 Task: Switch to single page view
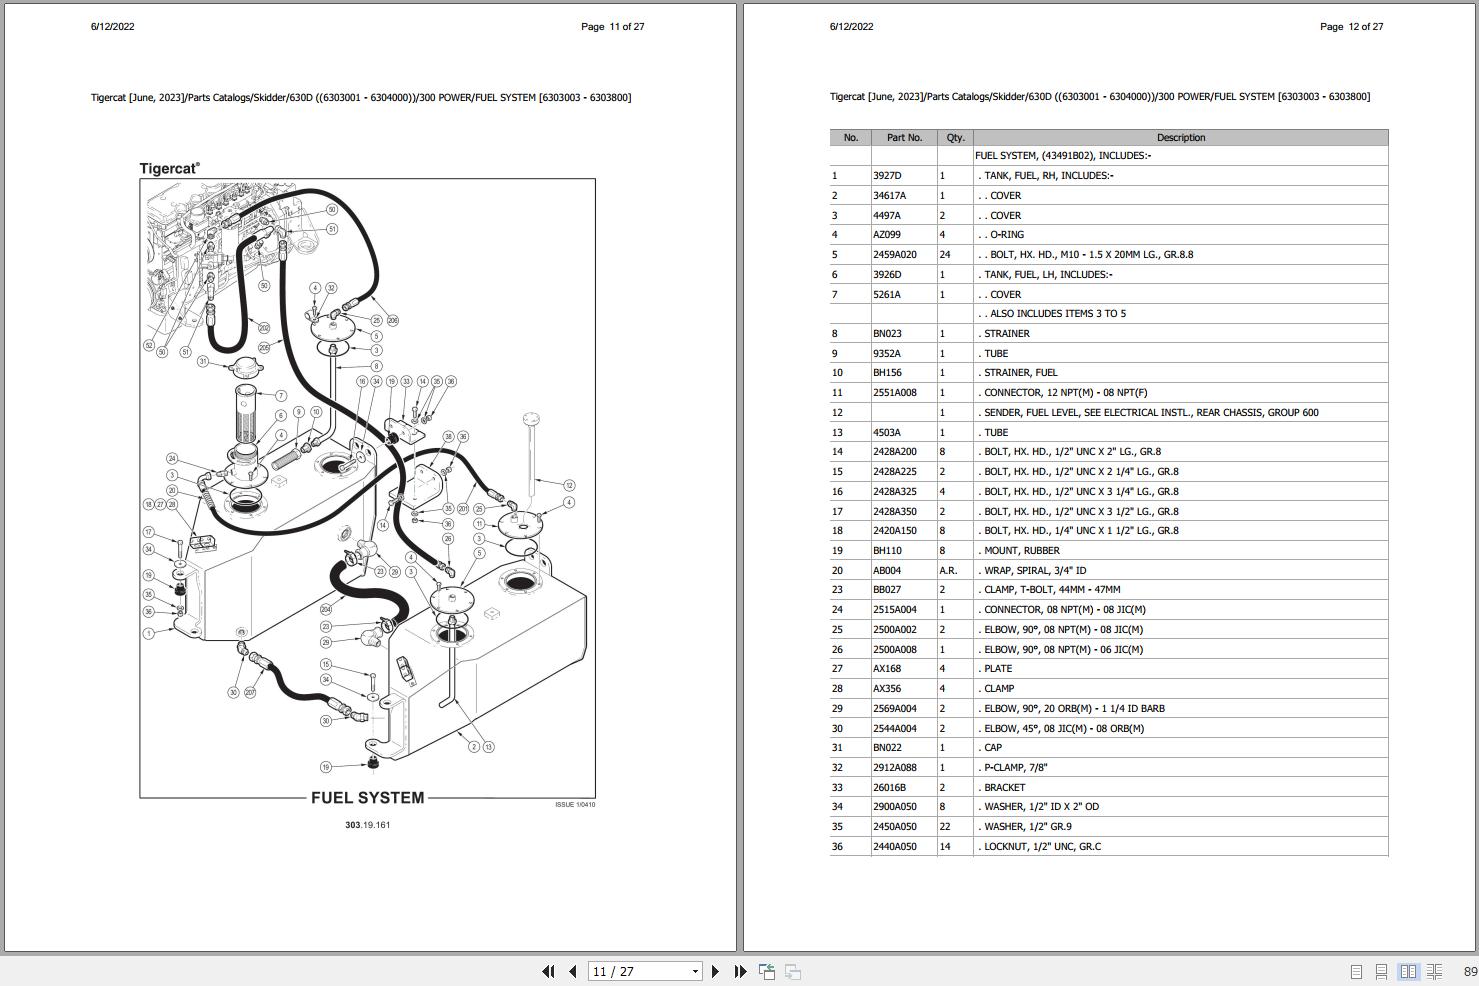(1356, 972)
